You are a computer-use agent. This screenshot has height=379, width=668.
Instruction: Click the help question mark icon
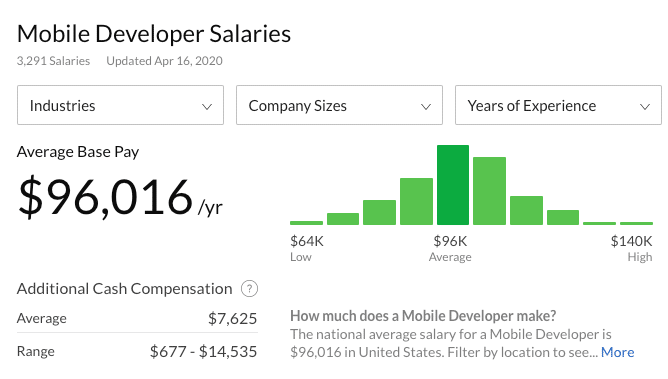249,289
